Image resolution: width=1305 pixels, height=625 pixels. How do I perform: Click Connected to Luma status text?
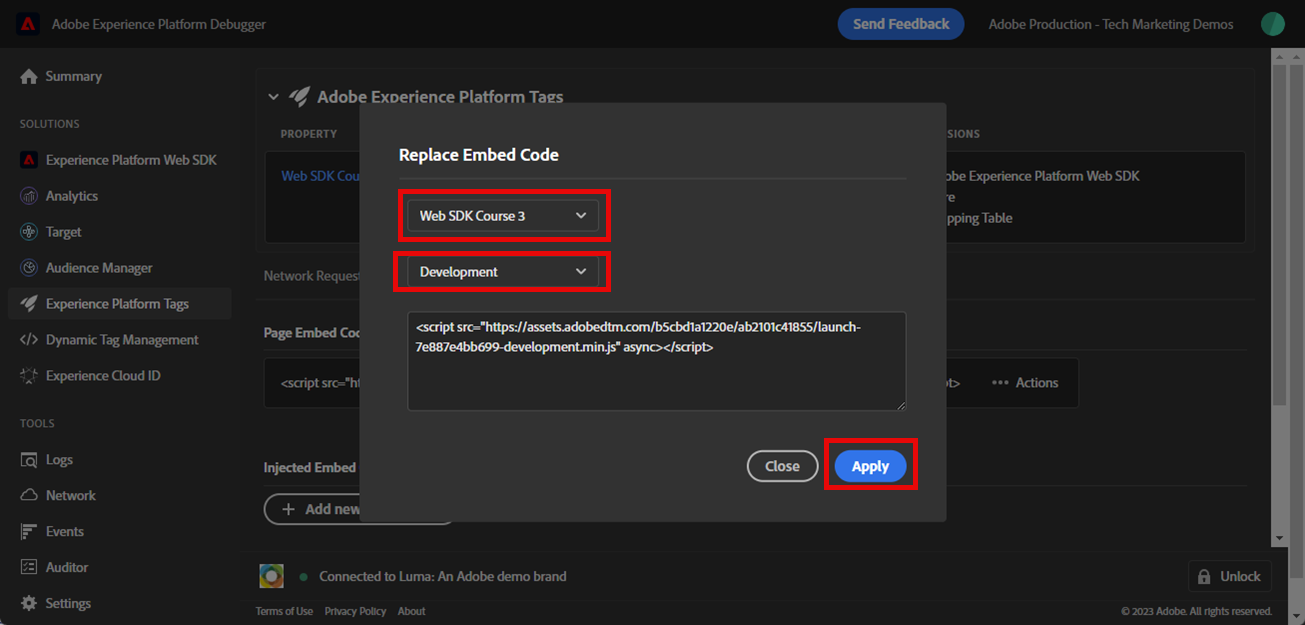point(442,577)
